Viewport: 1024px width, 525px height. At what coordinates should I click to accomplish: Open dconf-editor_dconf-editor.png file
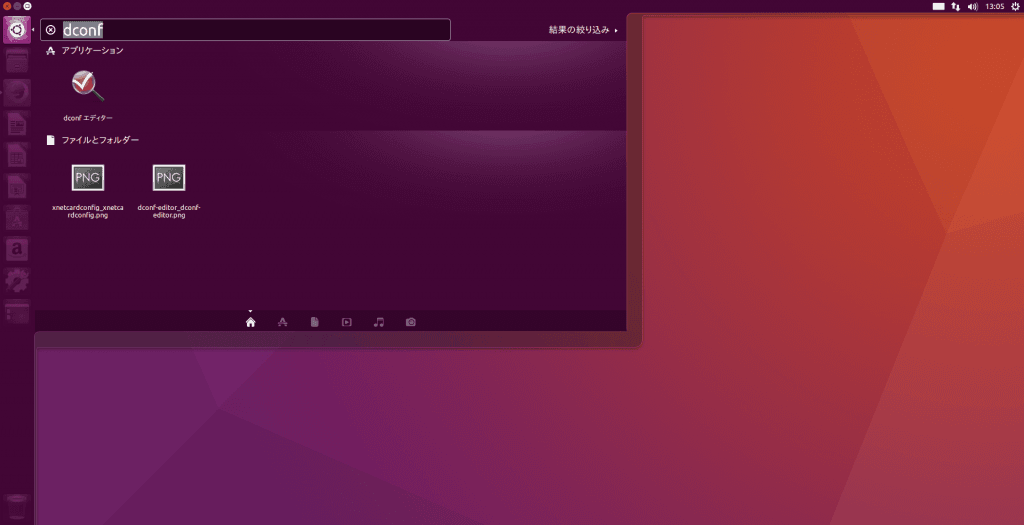169,178
